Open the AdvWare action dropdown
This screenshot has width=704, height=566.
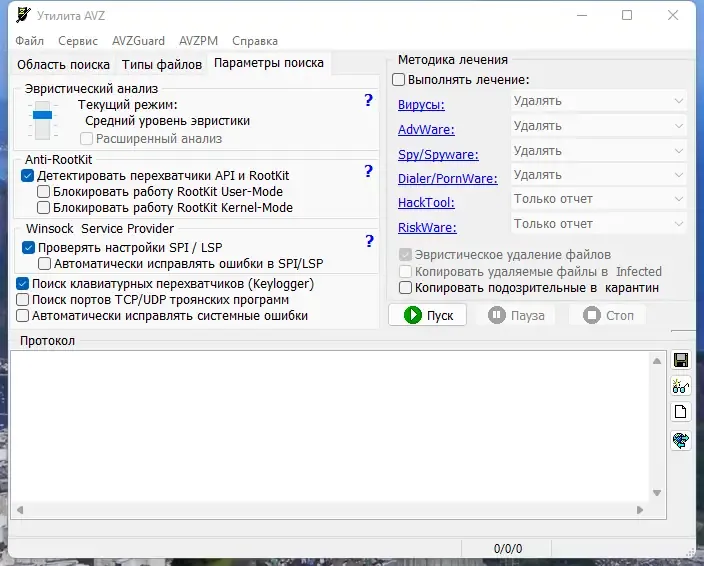click(598, 126)
